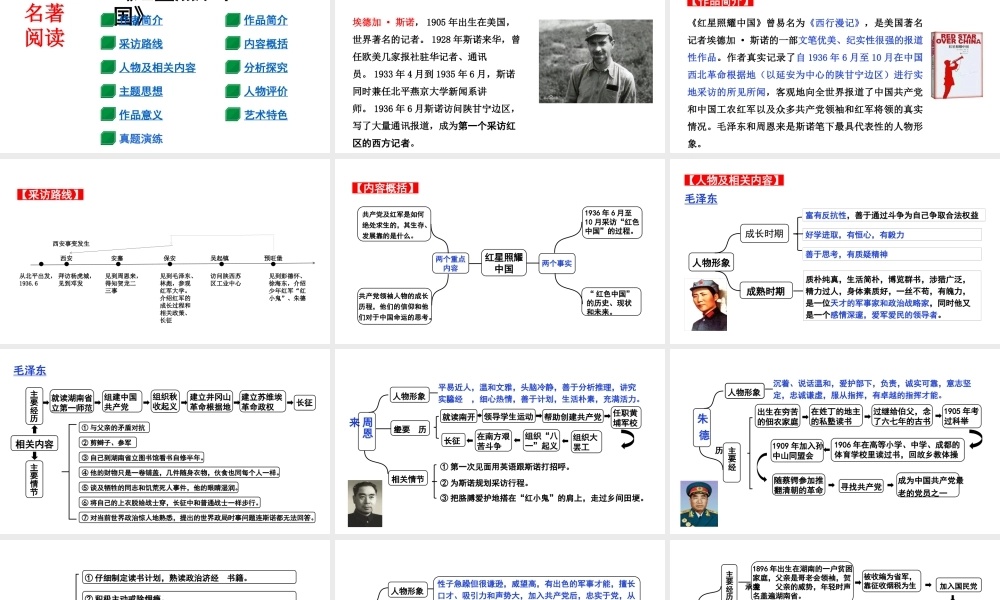Click the 组织秋收起义 box

(165, 402)
